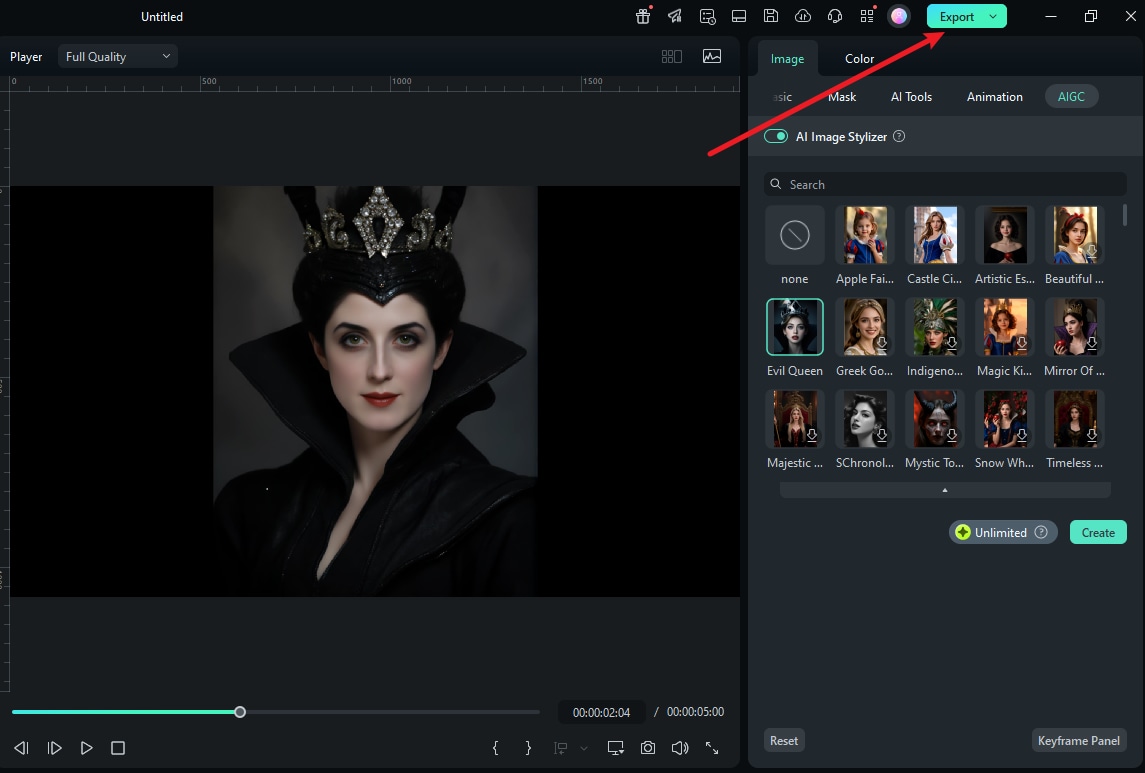The height and width of the screenshot is (773, 1145).
Task: Choose the Artistic Es... style
Action: 1005,235
